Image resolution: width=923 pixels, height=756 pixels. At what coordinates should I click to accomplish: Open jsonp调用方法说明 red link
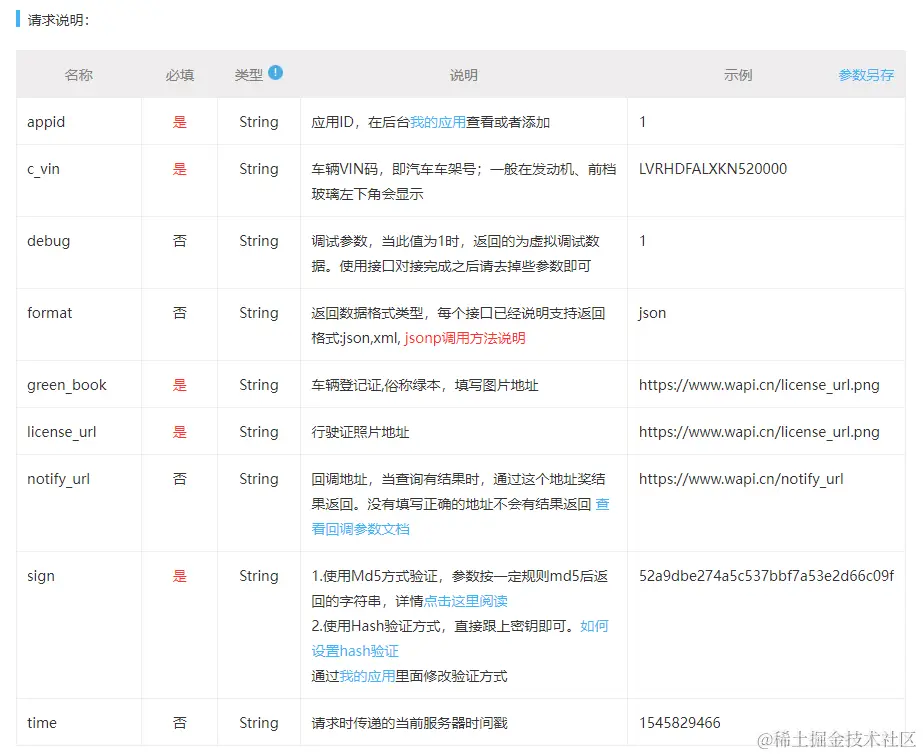pyautogui.click(x=464, y=338)
